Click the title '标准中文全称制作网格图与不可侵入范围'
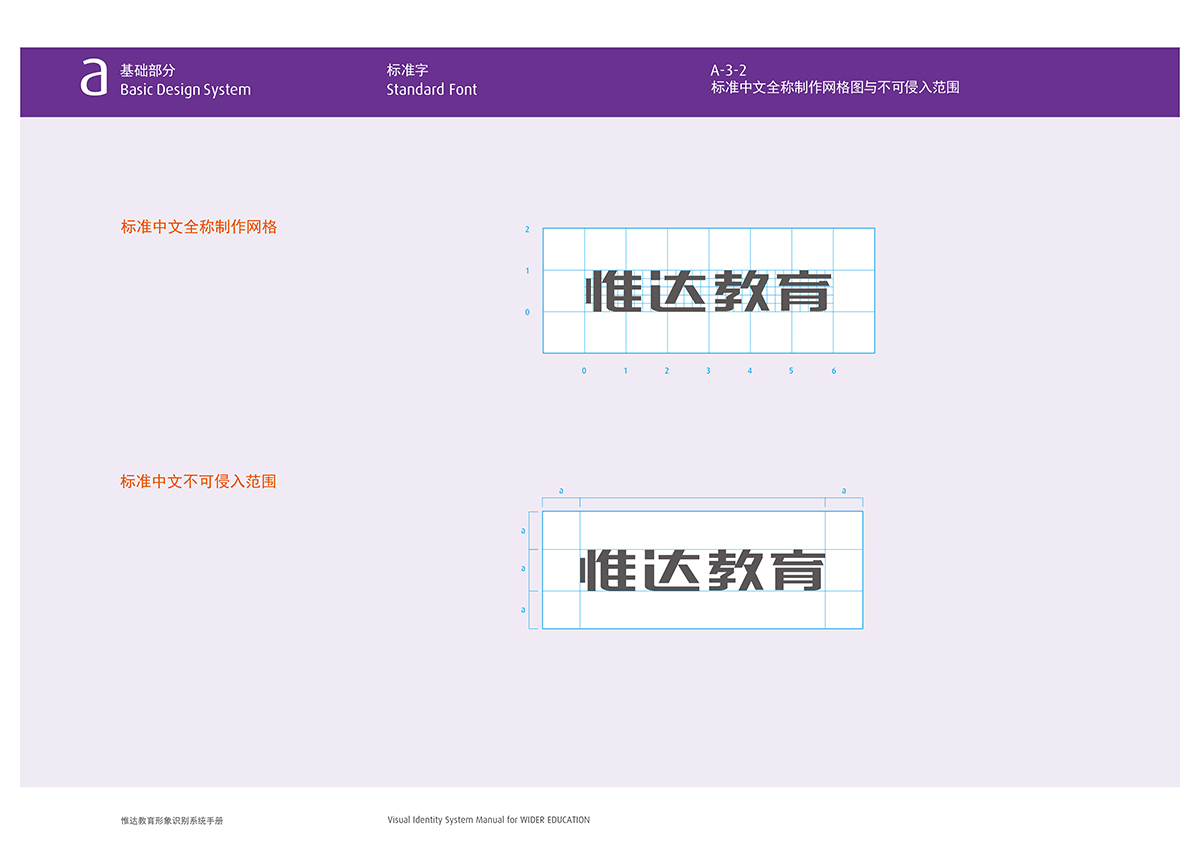This screenshot has height=849, width=1200. (x=835, y=88)
